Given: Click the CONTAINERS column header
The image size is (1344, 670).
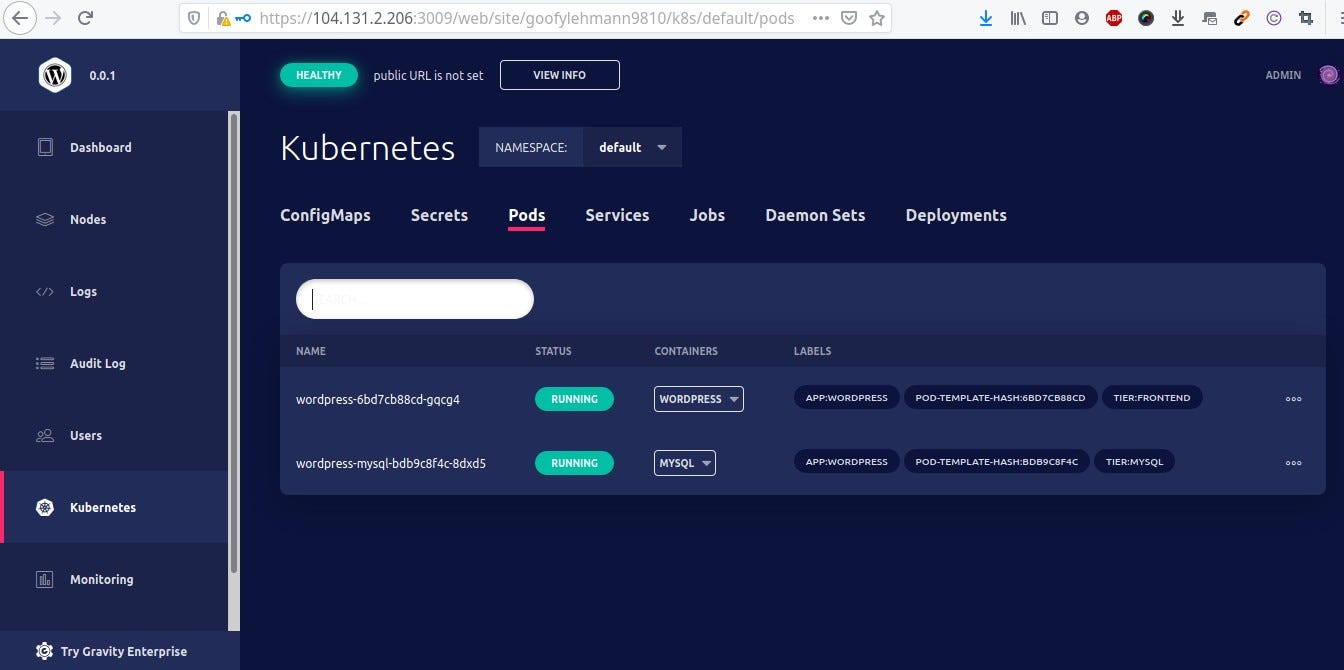Looking at the screenshot, I should [686, 351].
